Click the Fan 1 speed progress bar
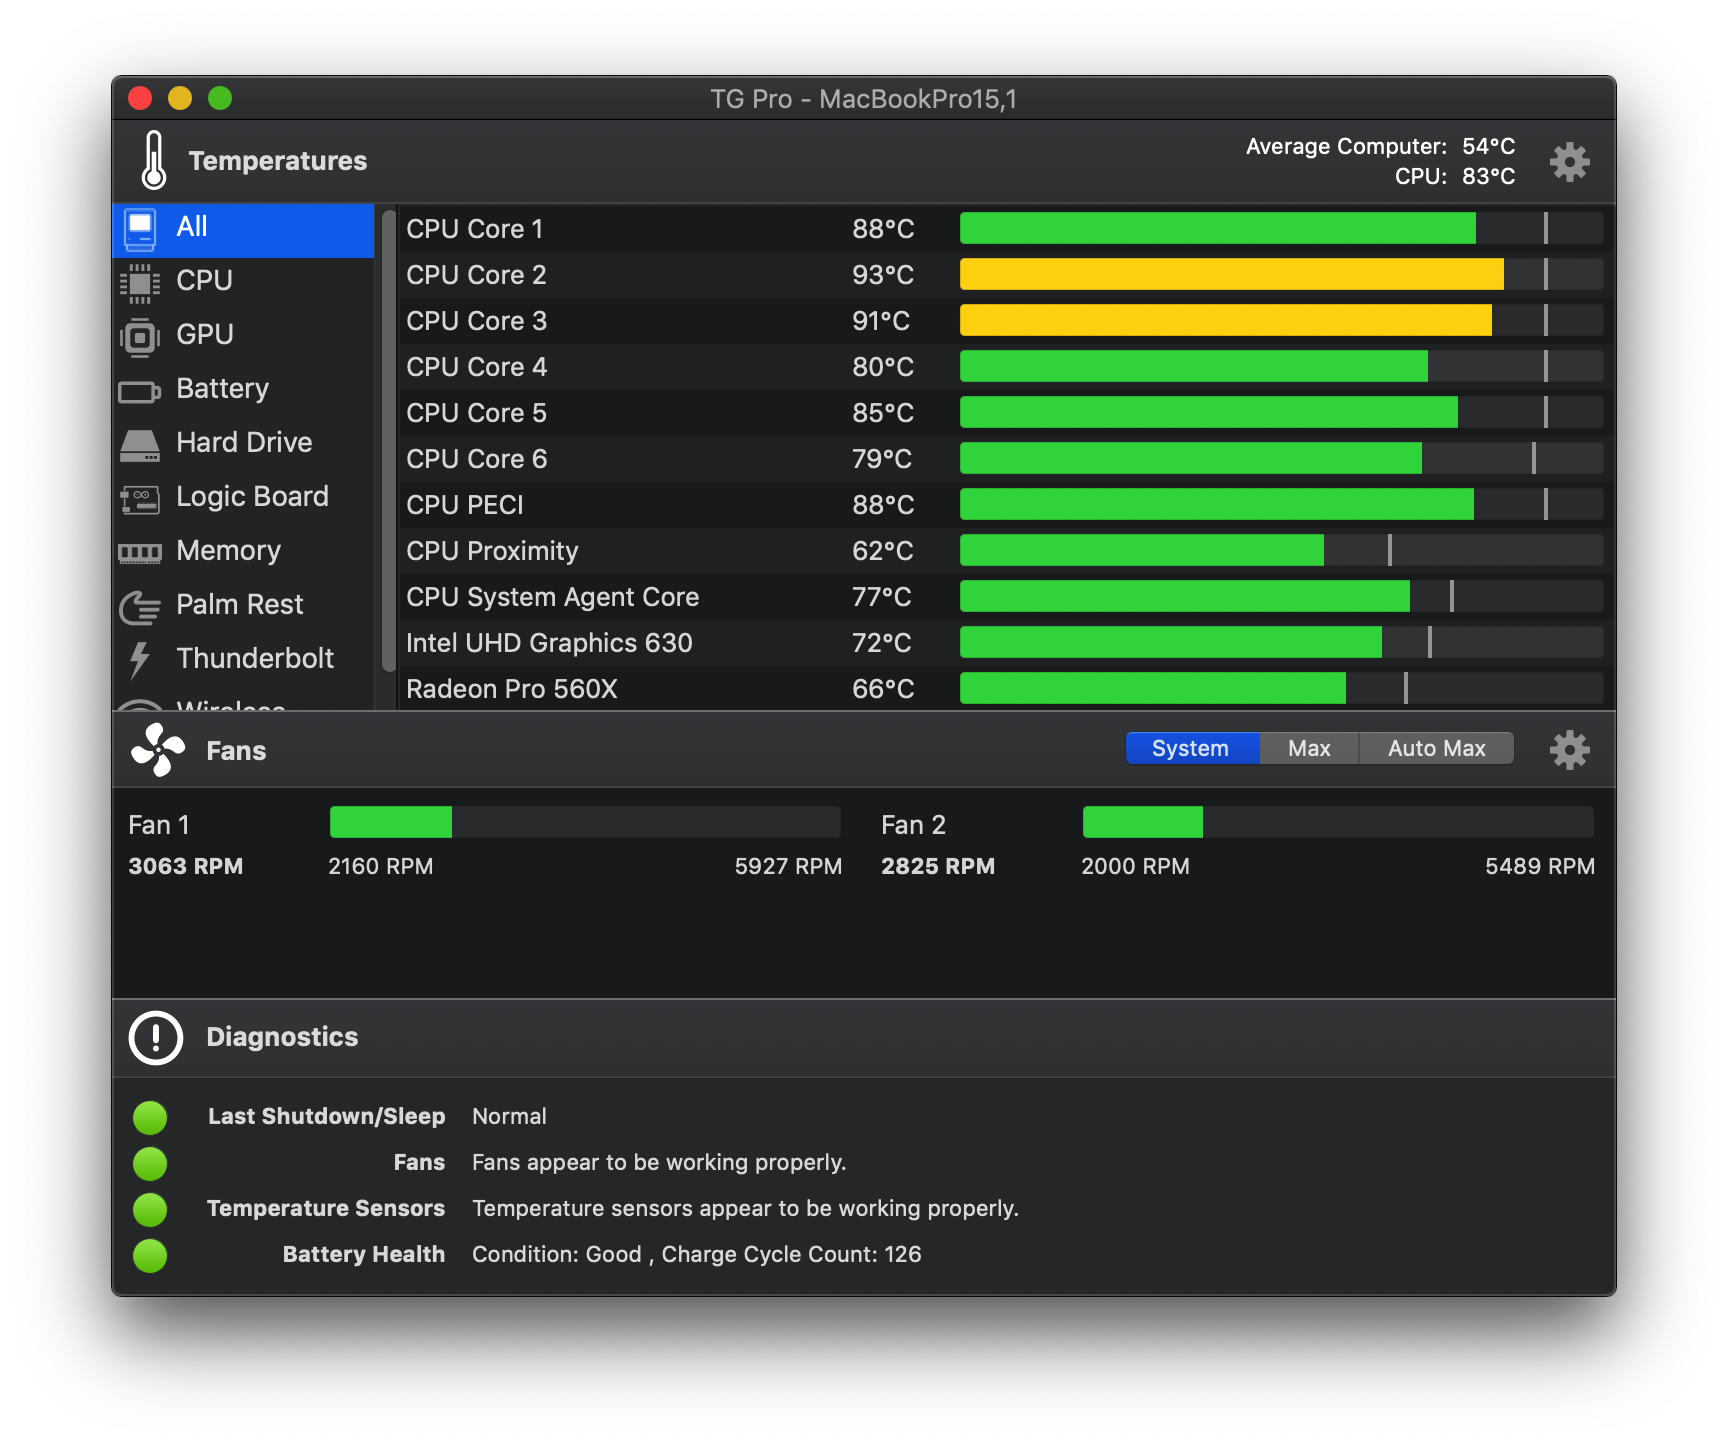Screen dimensions: 1728x1444 pyautogui.click(x=584, y=822)
